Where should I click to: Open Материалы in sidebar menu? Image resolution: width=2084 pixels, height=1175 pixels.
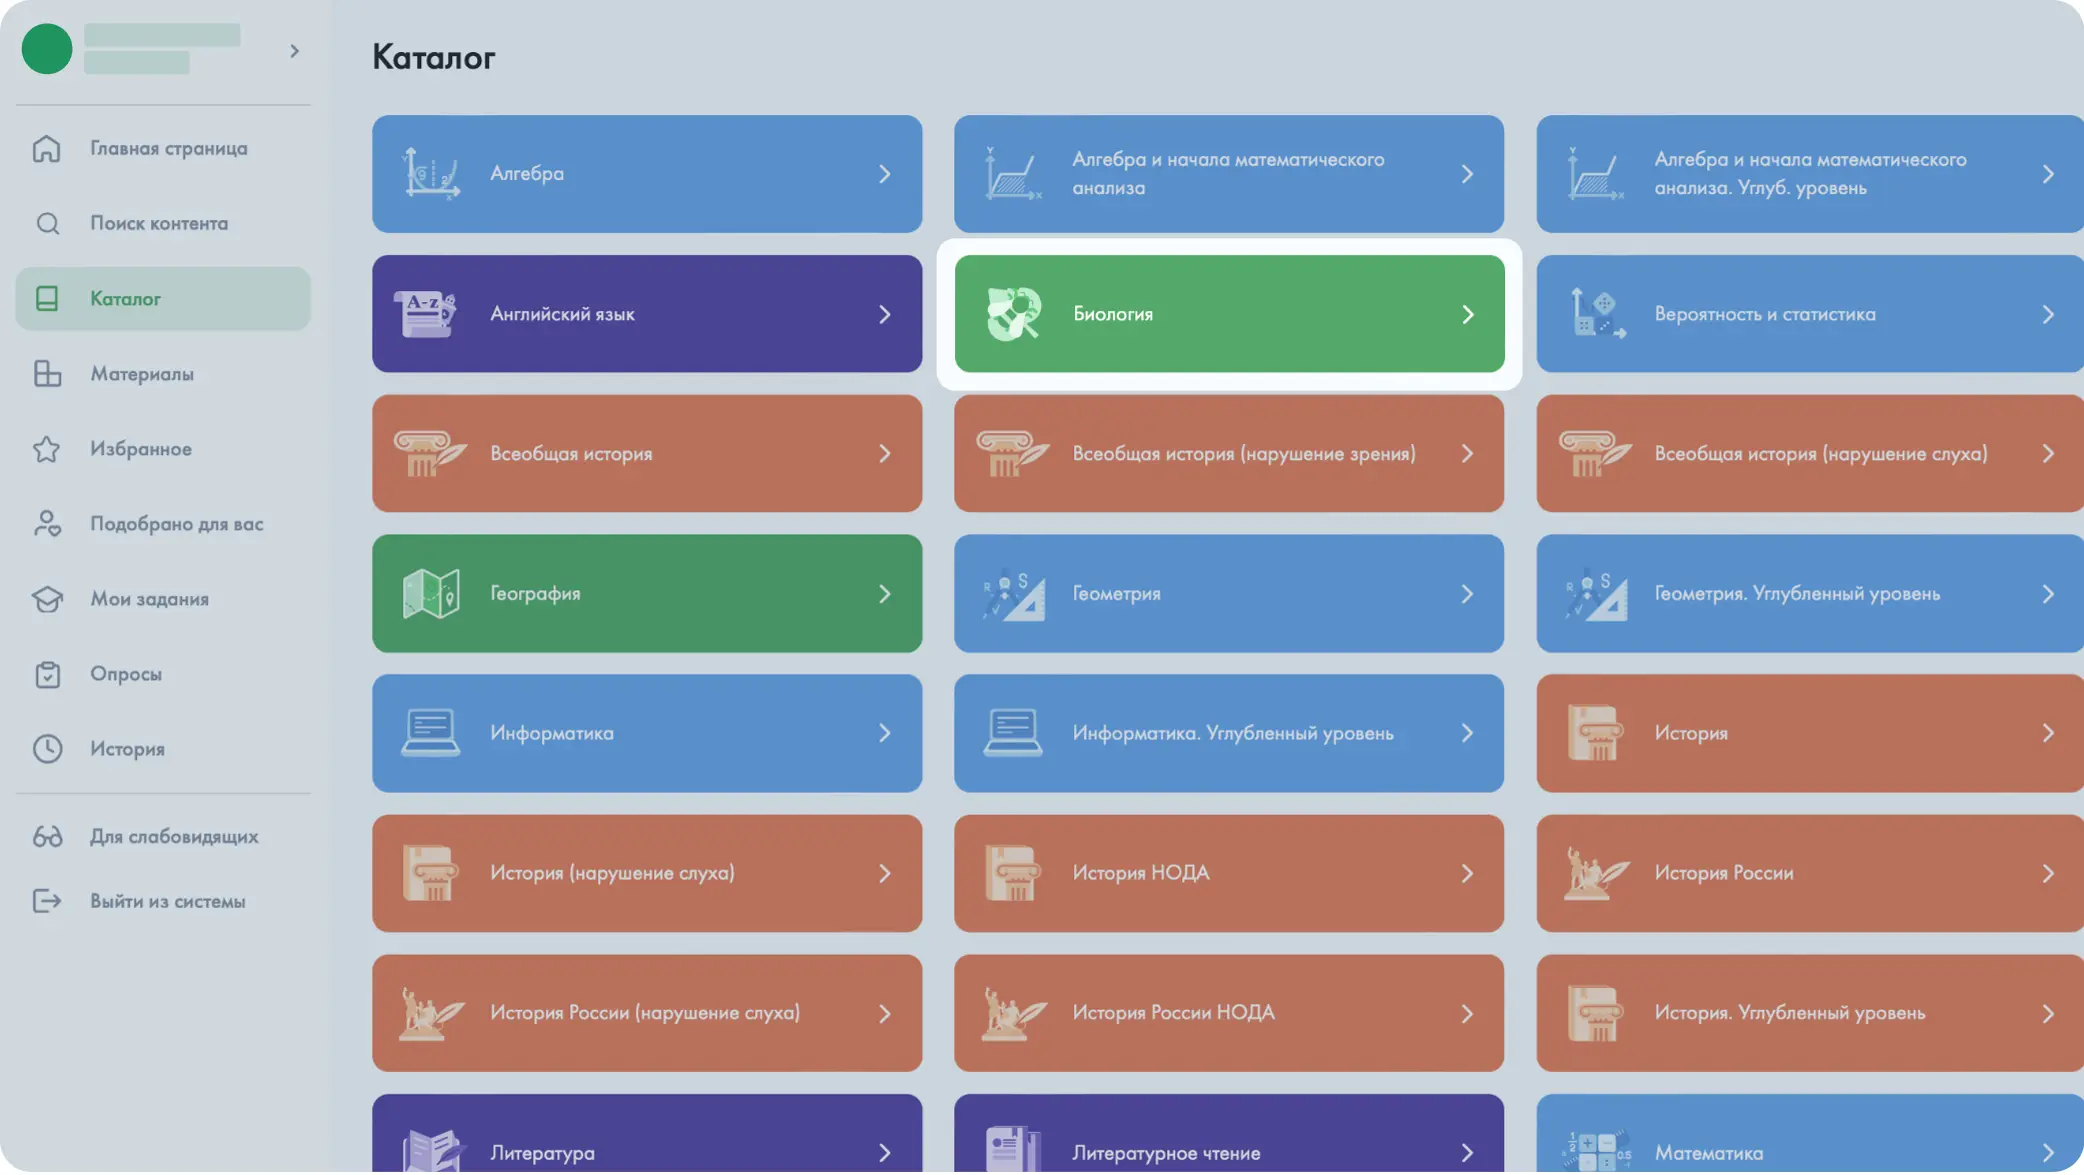pyautogui.click(x=142, y=374)
